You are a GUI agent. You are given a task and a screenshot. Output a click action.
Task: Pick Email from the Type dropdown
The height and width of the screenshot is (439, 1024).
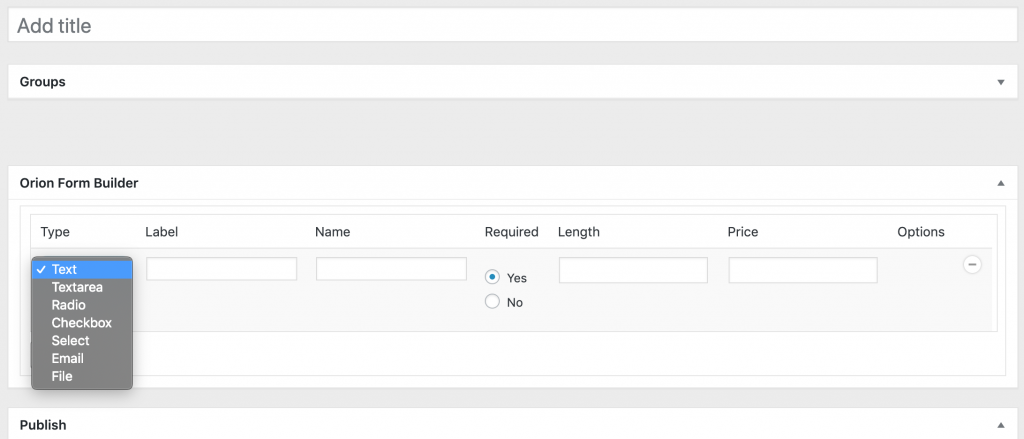67,359
